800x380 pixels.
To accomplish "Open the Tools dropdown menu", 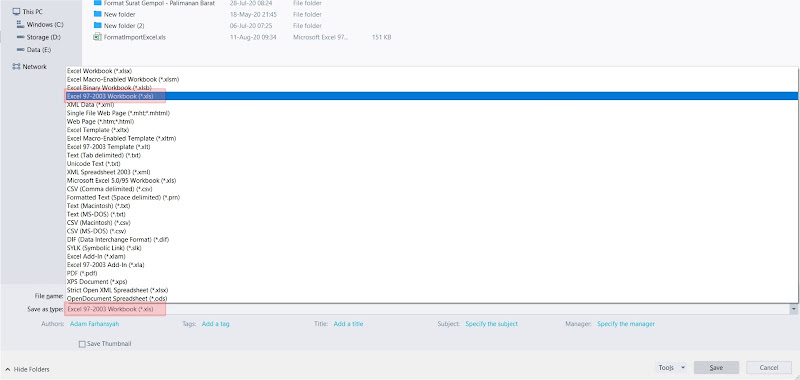I will point(671,368).
